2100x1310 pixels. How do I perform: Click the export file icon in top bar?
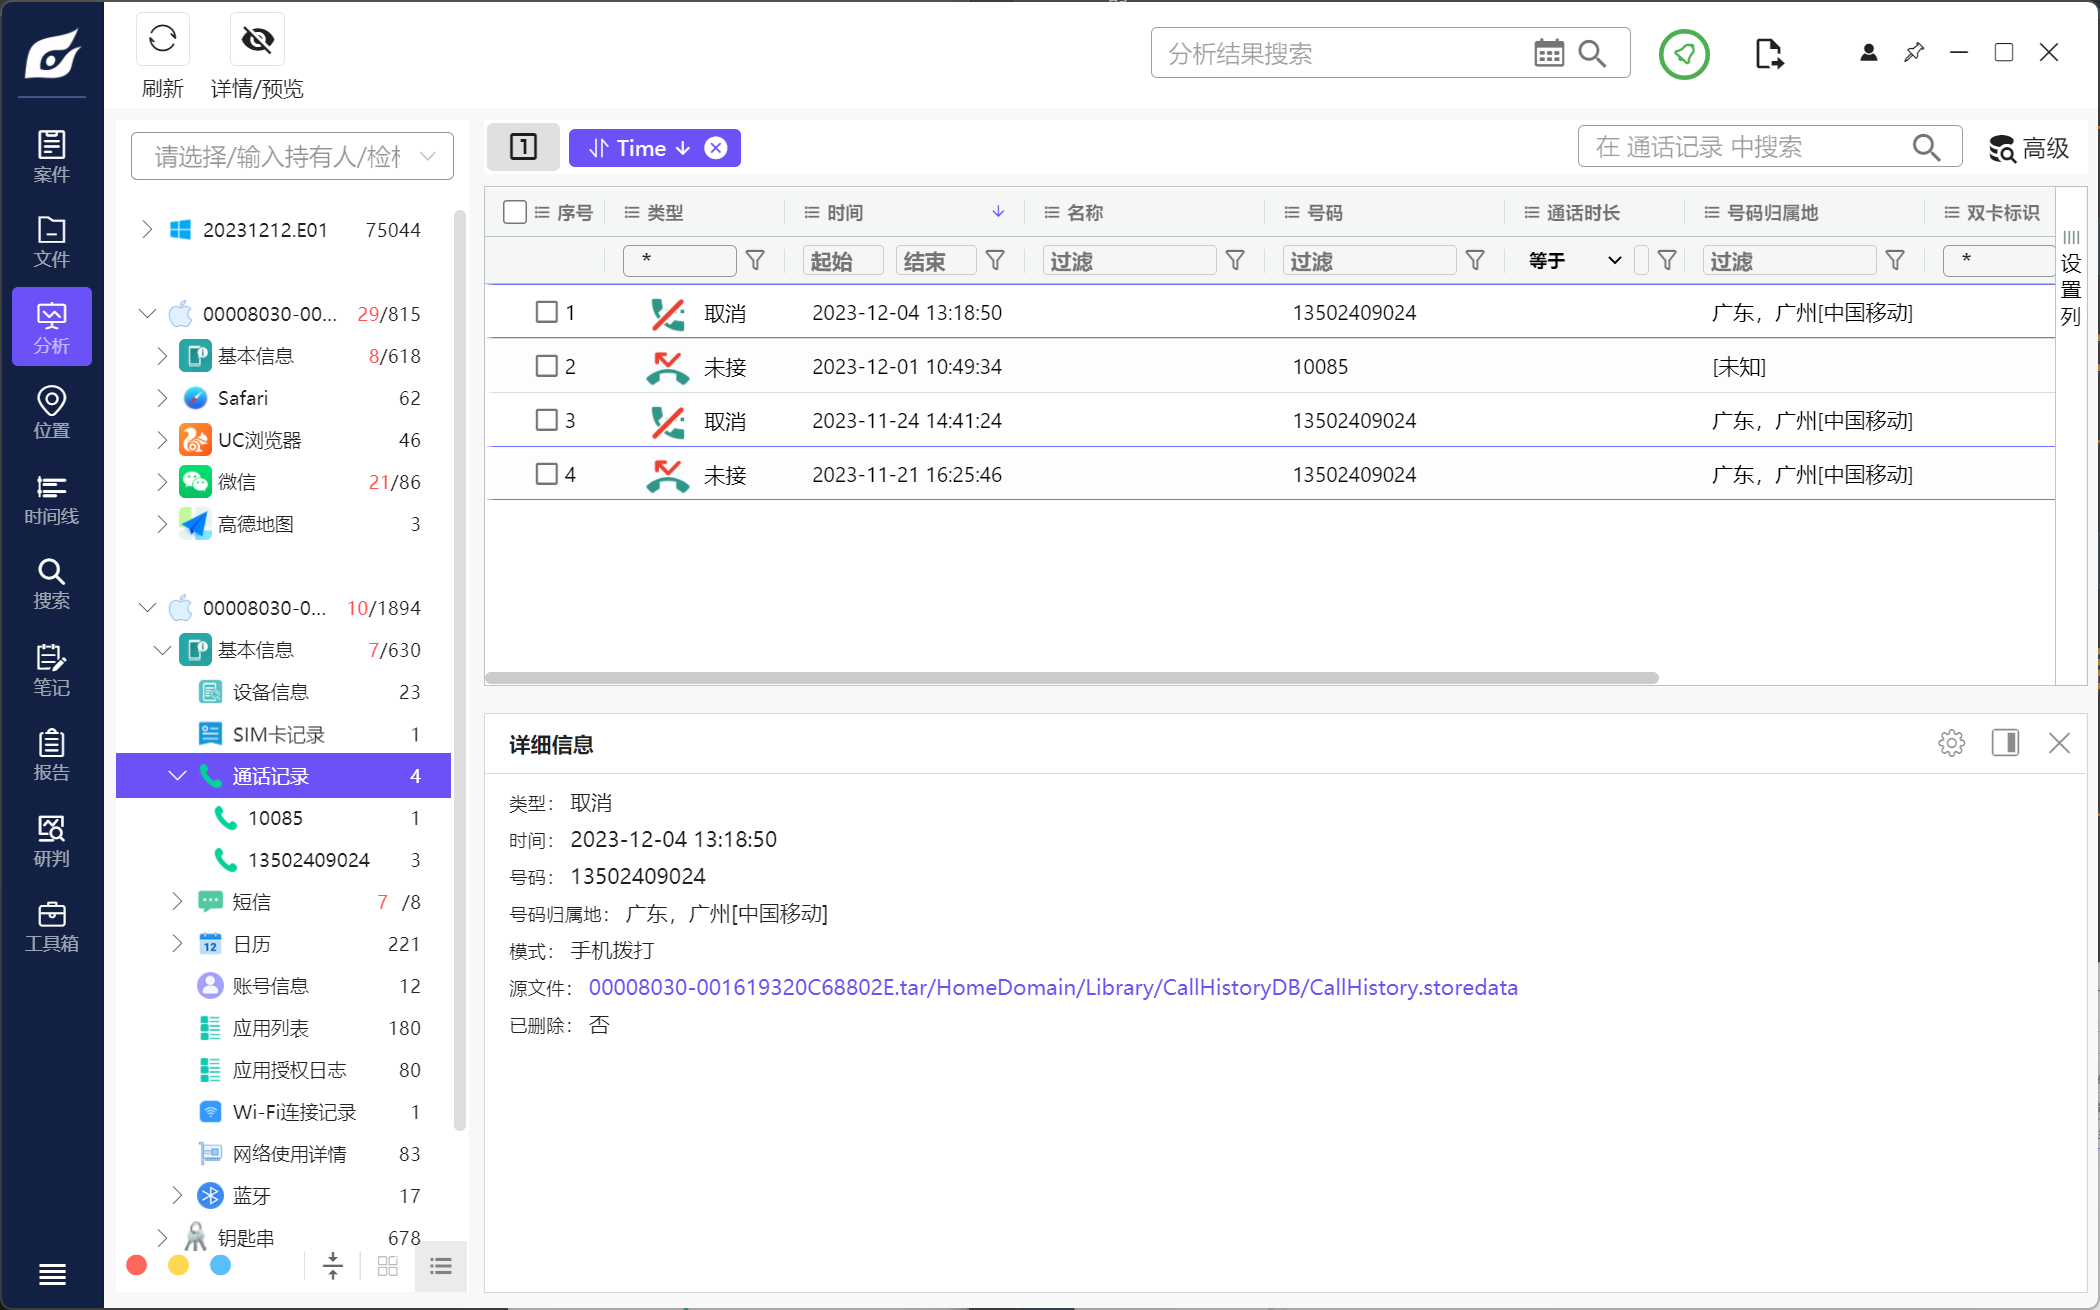coord(1769,53)
